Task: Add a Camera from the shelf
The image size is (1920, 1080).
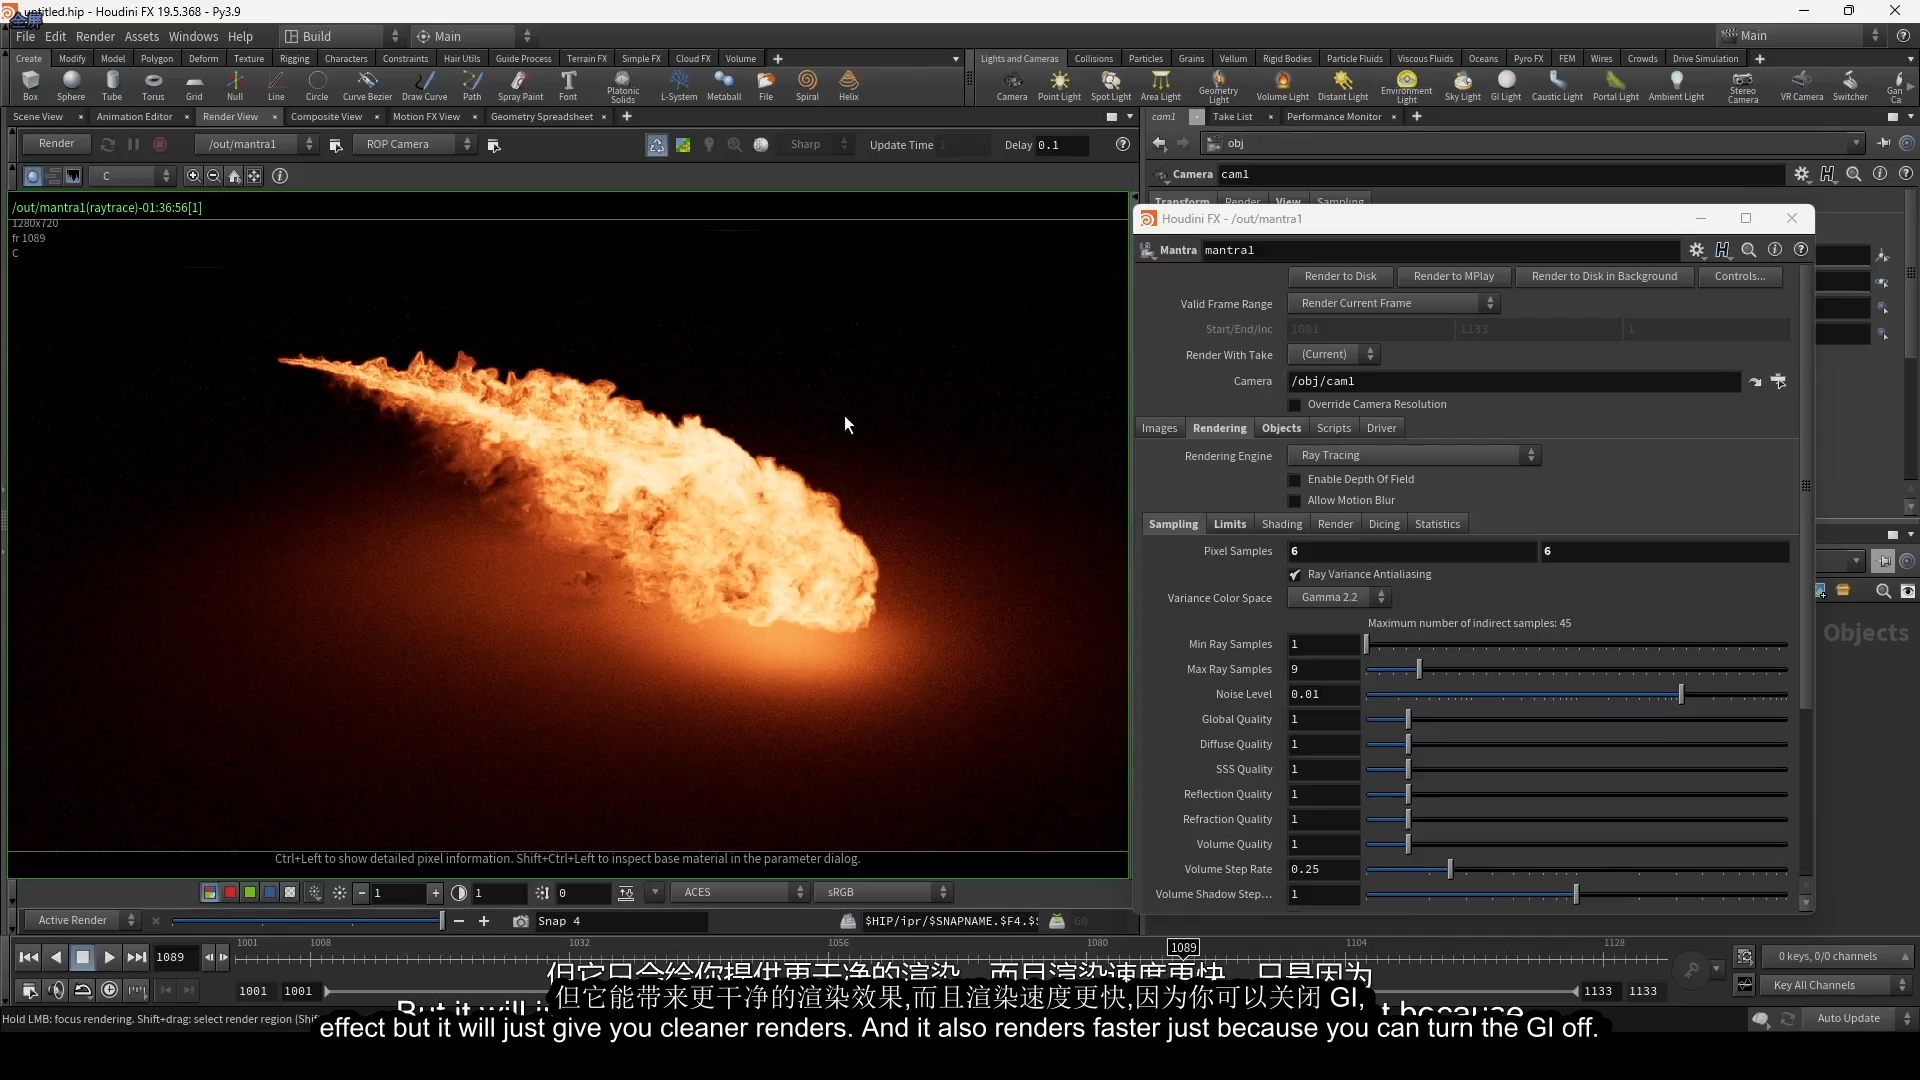Action: pos(1012,85)
